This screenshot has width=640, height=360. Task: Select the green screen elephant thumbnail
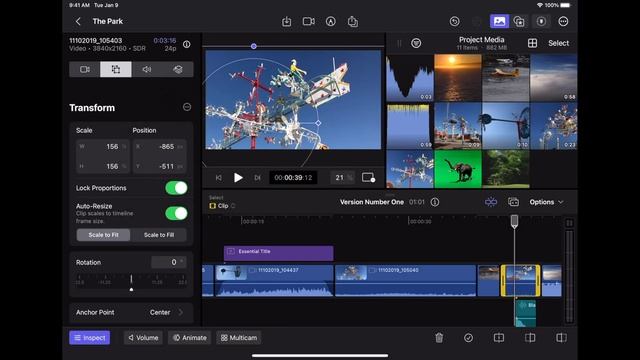pyautogui.click(x=458, y=169)
